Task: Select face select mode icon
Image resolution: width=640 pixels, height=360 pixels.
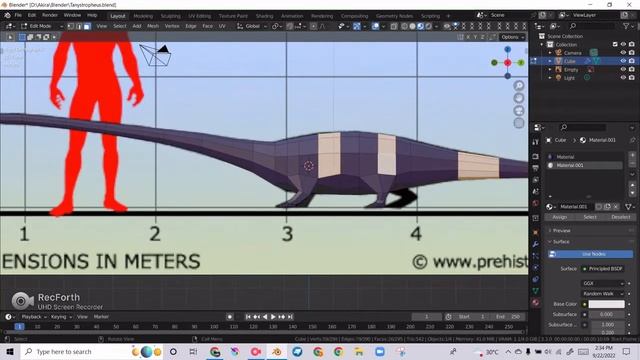Action: click(x=87, y=26)
